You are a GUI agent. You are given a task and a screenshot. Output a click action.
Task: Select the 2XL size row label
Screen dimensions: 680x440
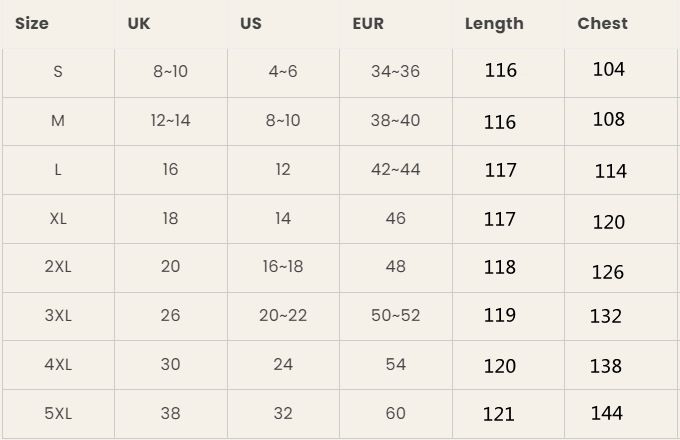pos(58,267)
